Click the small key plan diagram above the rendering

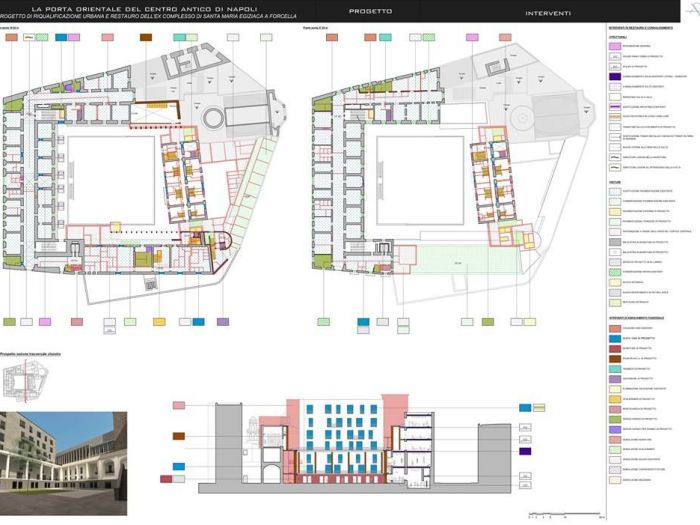click(x=20, y=380)
